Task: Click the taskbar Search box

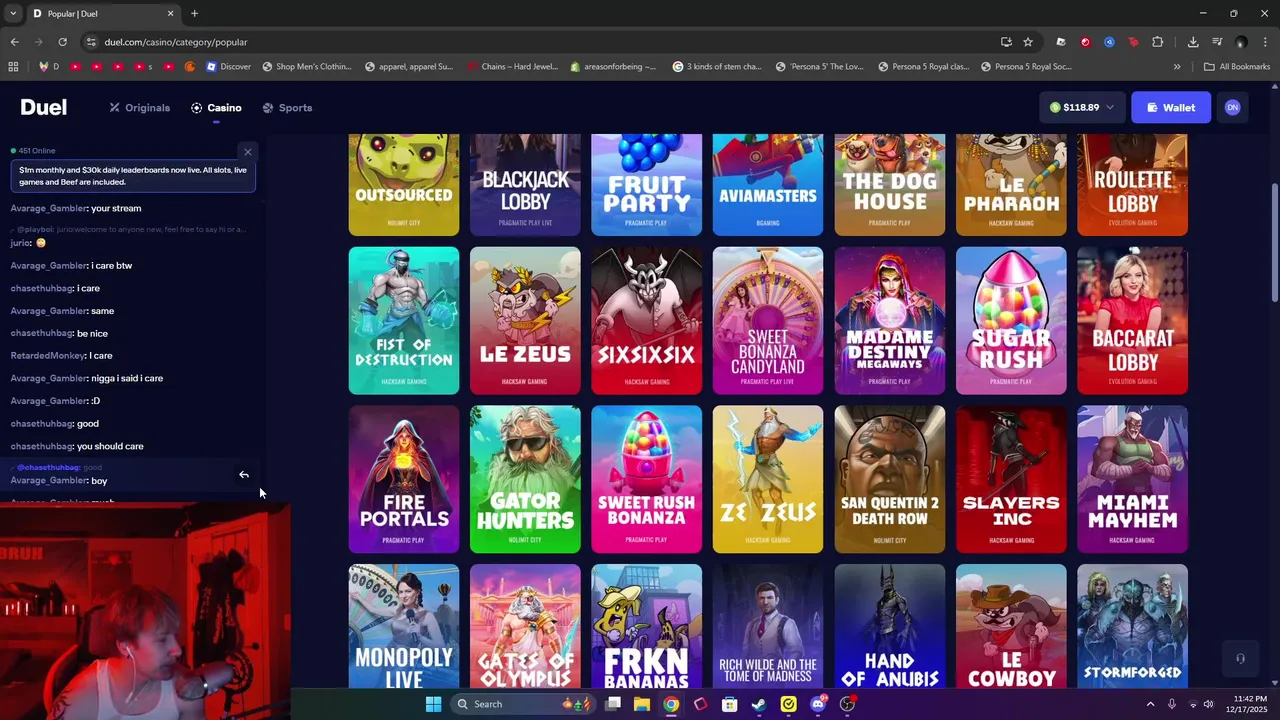Action: 521,704
